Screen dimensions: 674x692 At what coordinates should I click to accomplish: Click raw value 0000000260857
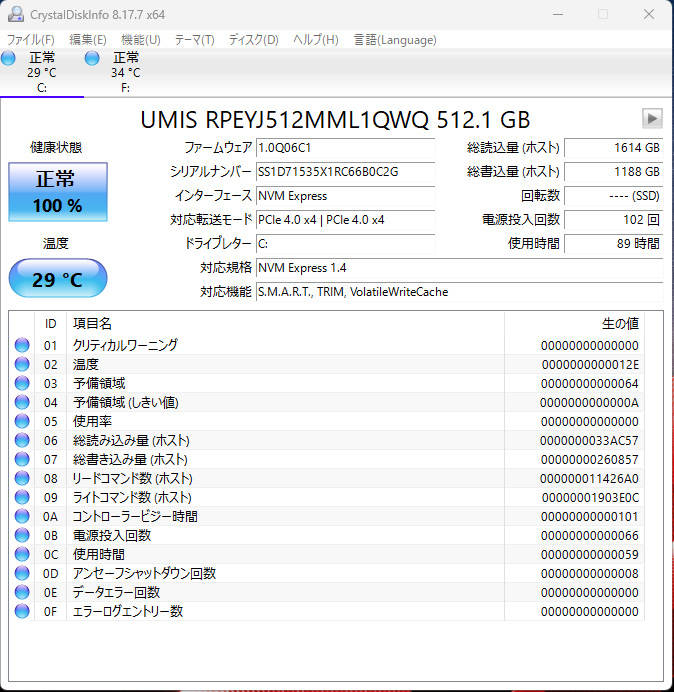coord(590,459)
